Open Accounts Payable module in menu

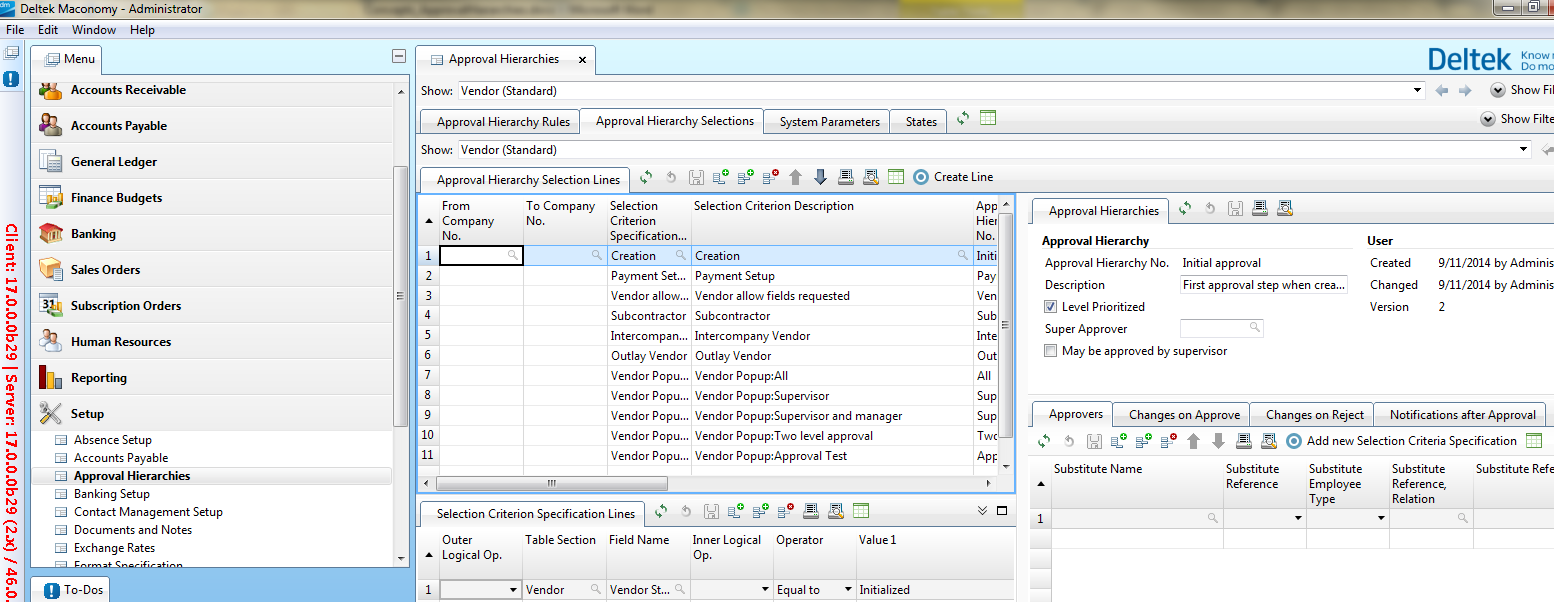[118, 126]
